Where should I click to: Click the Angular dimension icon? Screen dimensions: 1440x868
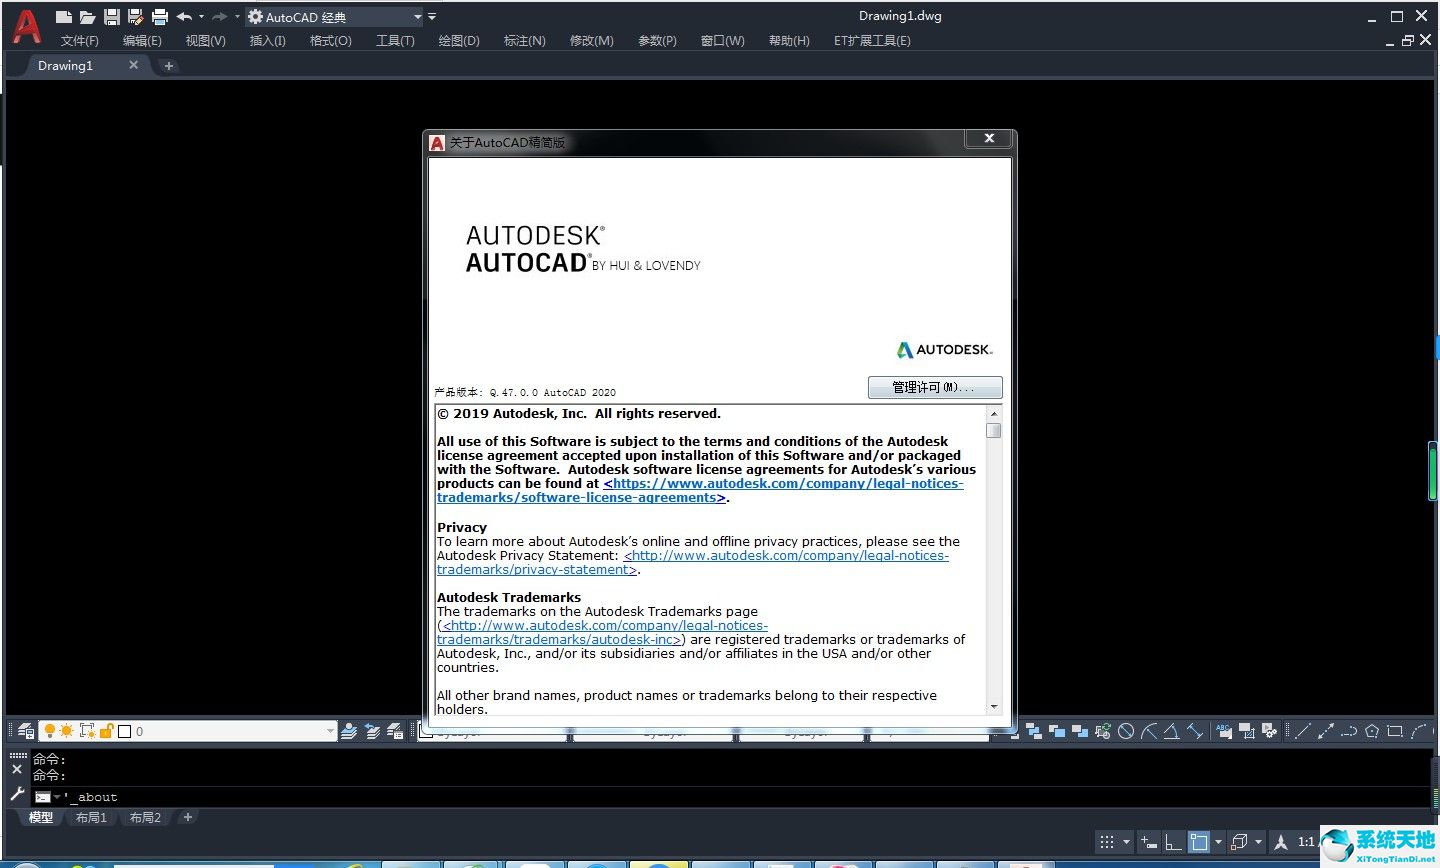[1171, 731]
